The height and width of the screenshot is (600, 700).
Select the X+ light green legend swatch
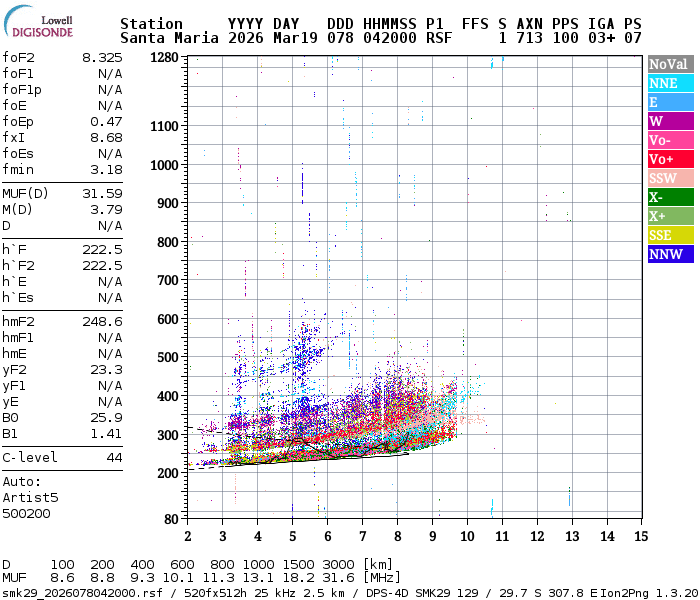[671, 216]
